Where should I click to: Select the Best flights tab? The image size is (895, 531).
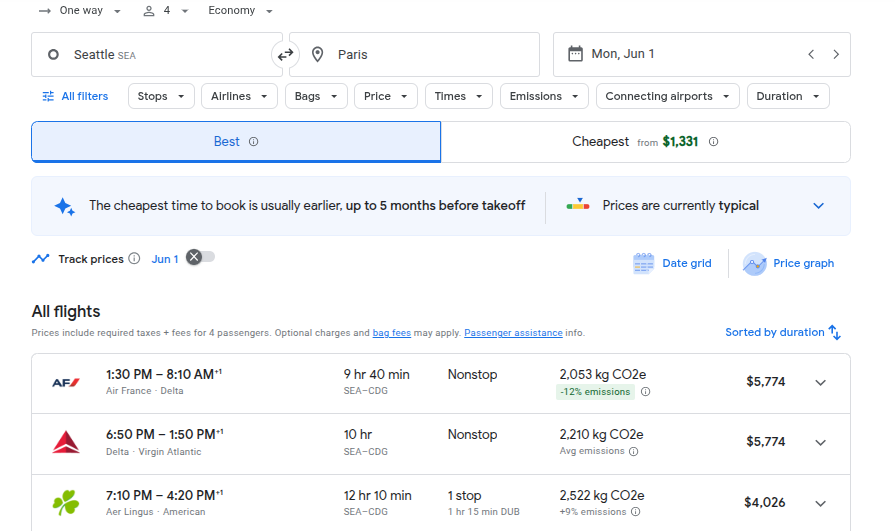(235, 142)
